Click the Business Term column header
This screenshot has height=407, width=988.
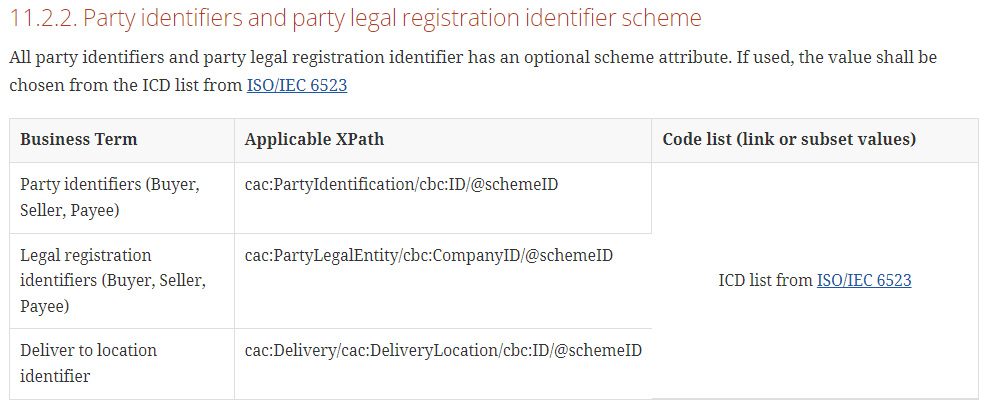tap(79, 139)
